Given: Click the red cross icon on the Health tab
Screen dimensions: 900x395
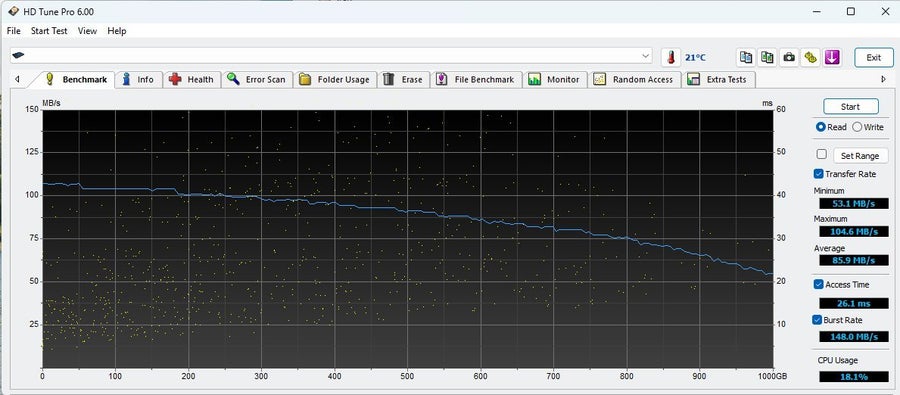Looking at the screenshot, I should click(175, 79).
